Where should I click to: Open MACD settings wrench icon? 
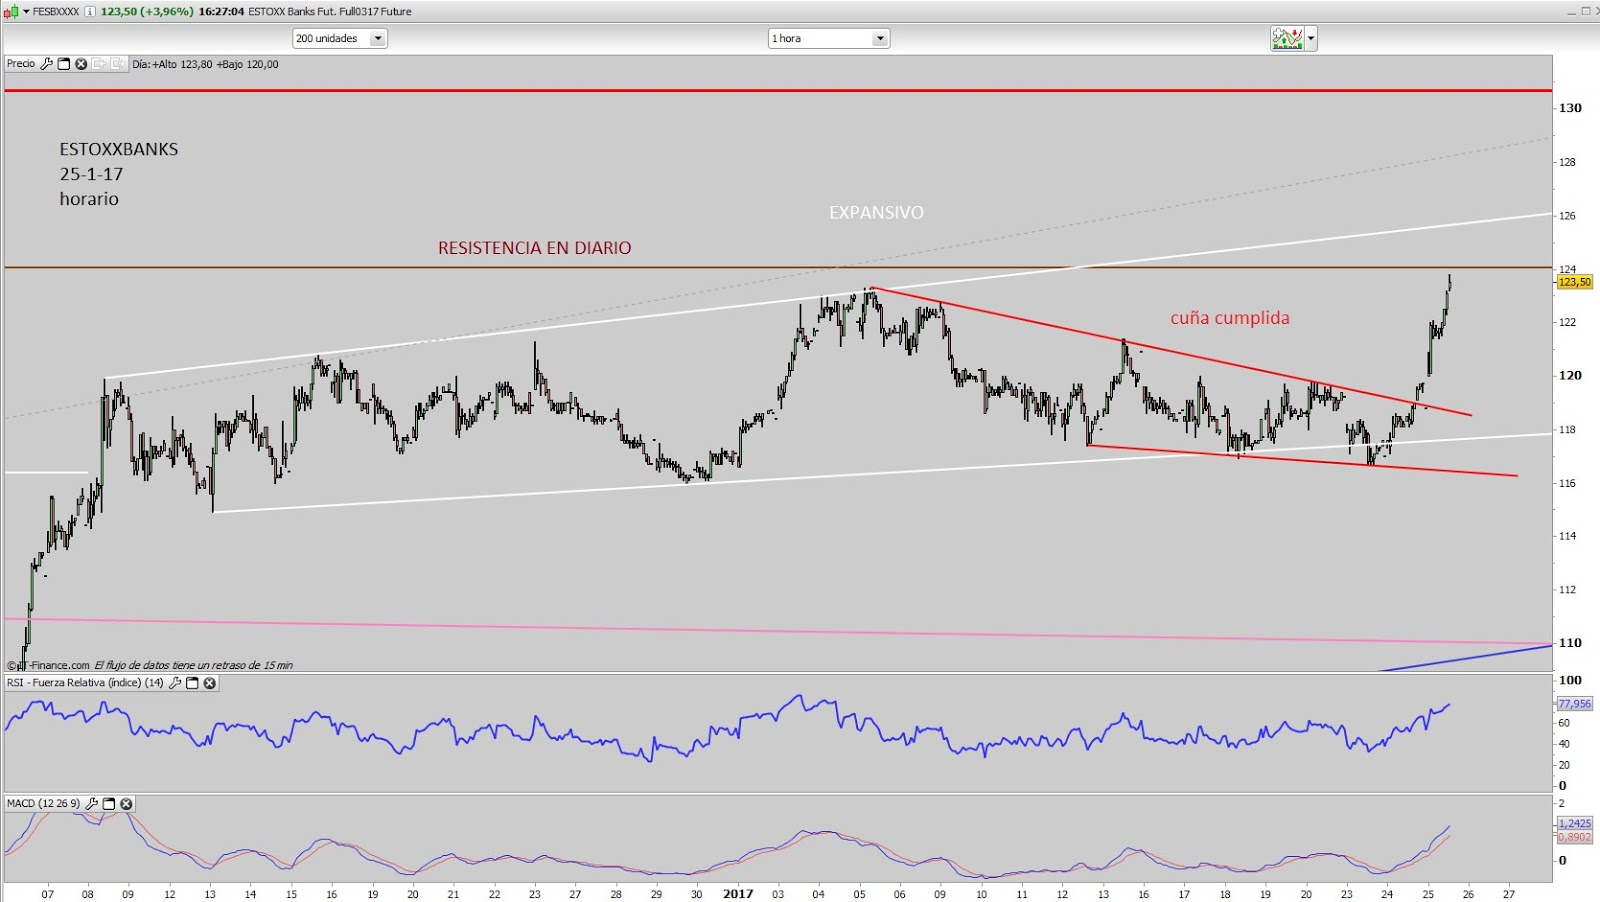coord(92,804)
